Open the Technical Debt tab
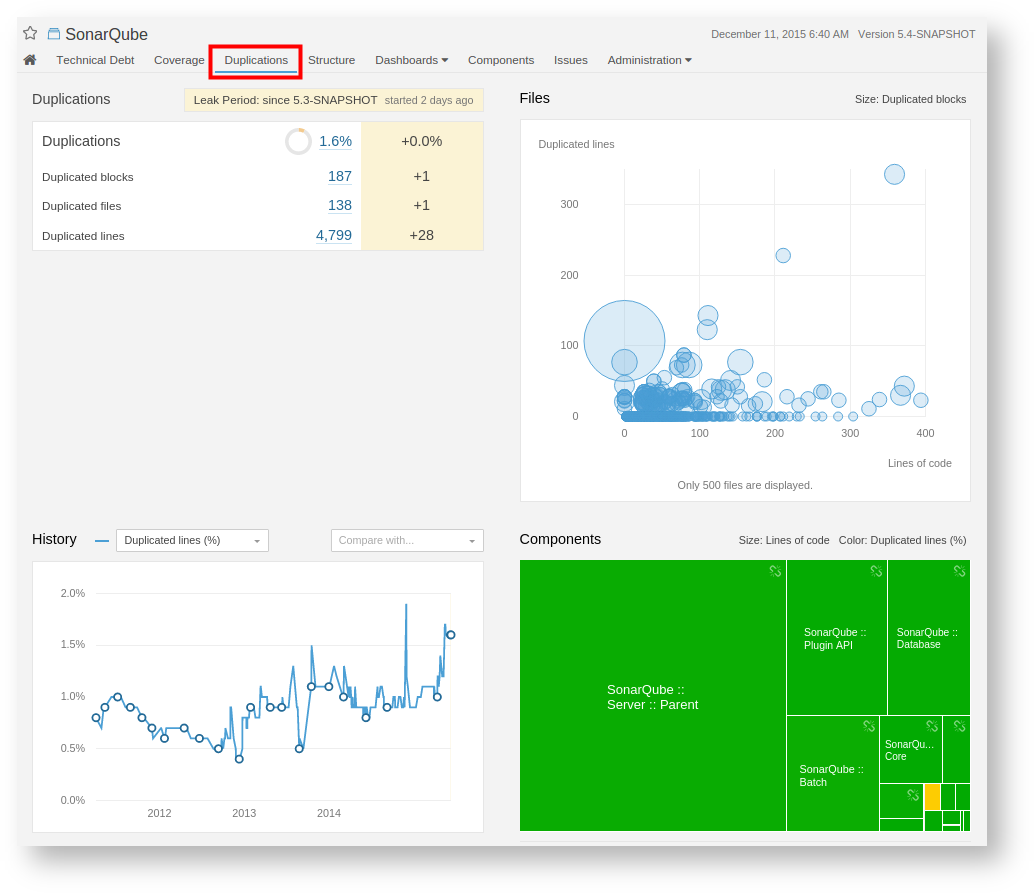This screenshot has height=894, width=1035. pos(95,60)
